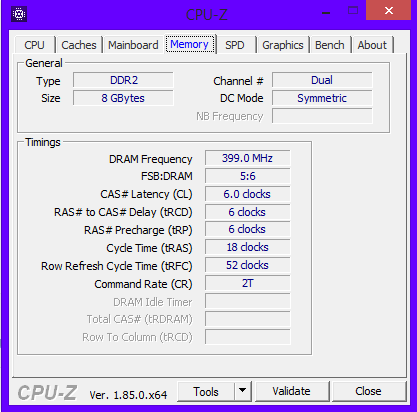The image size is (417, 412).
Task: Click the Ver. 1.85.0.x64 version text
Action: click(x=128, y=395)
